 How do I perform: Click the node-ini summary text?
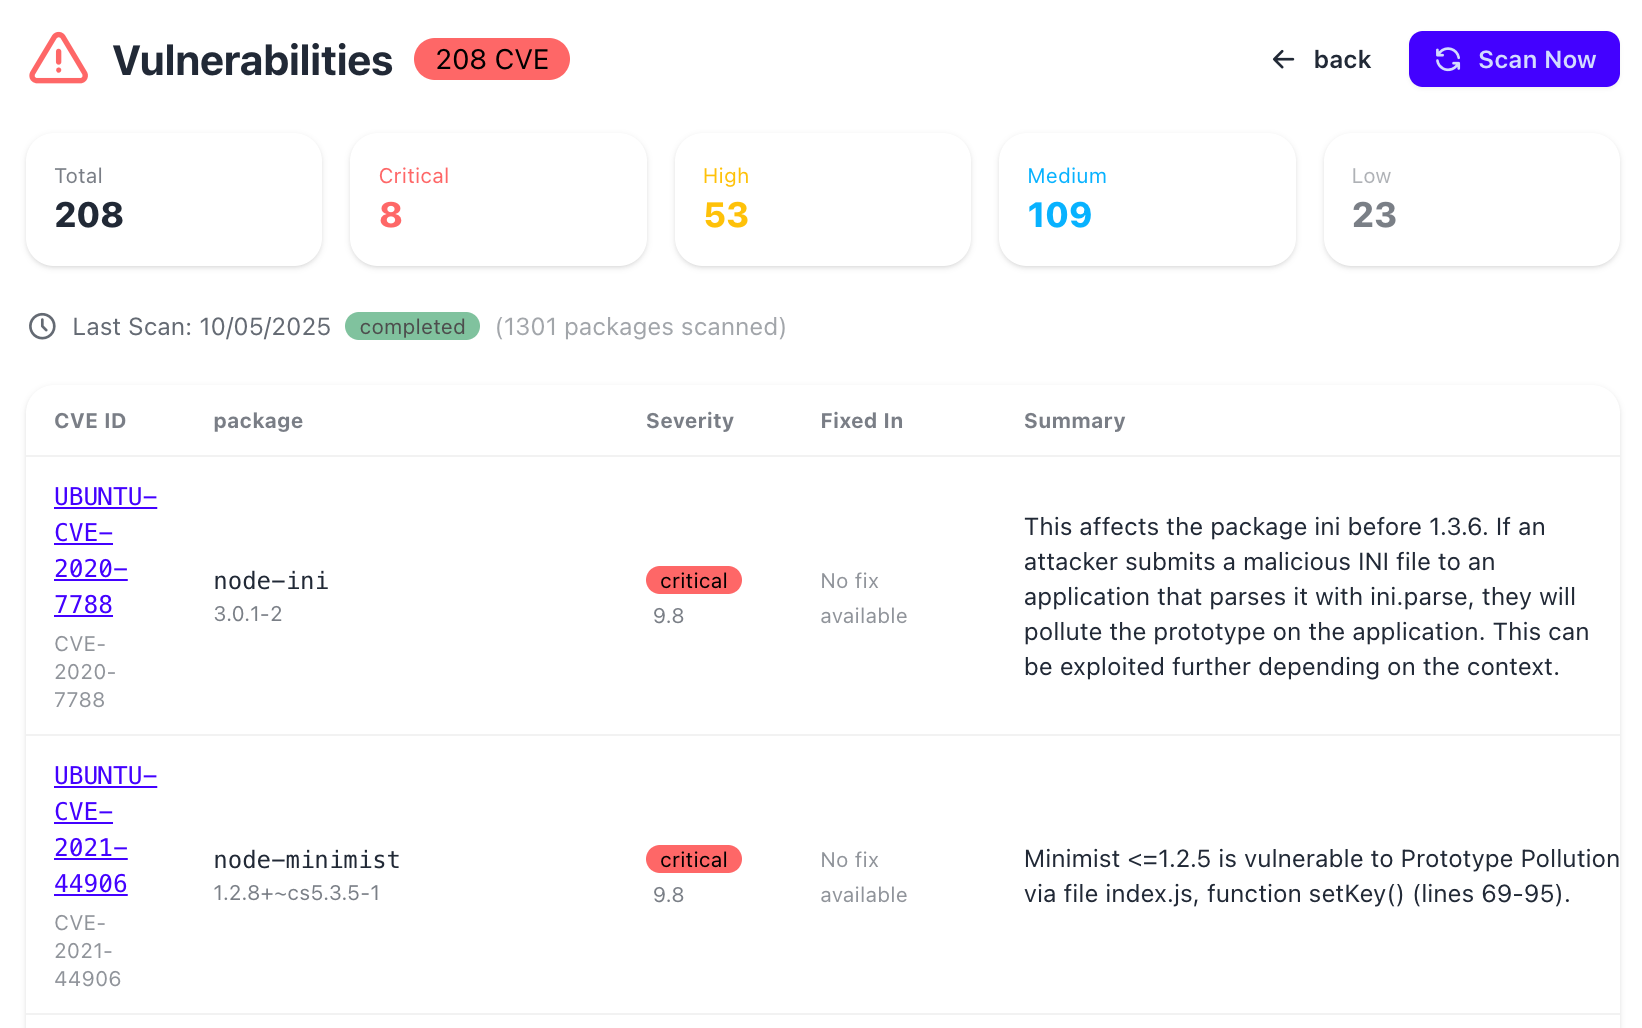pos(1307,597)
